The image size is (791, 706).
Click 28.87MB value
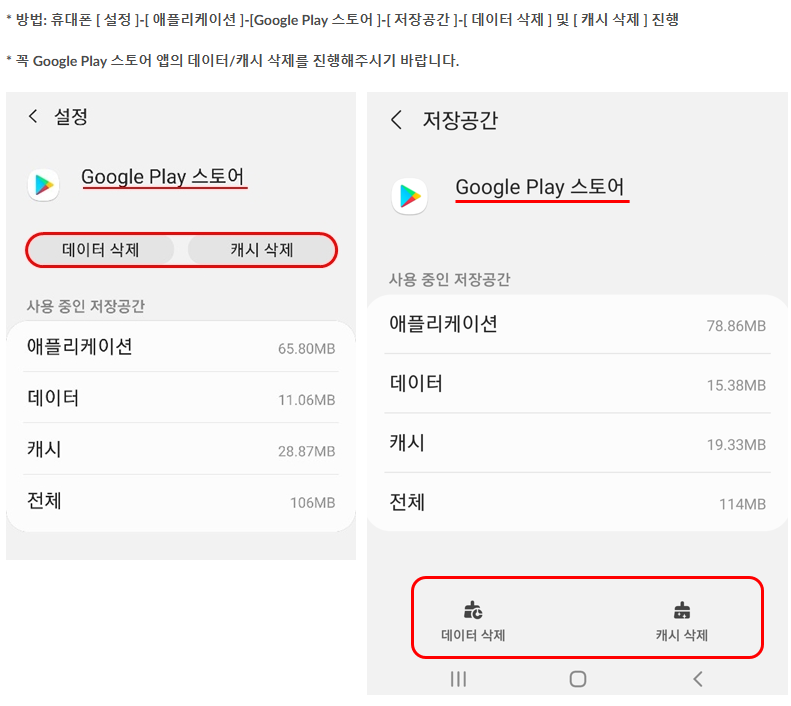click(x=307, y=451)
